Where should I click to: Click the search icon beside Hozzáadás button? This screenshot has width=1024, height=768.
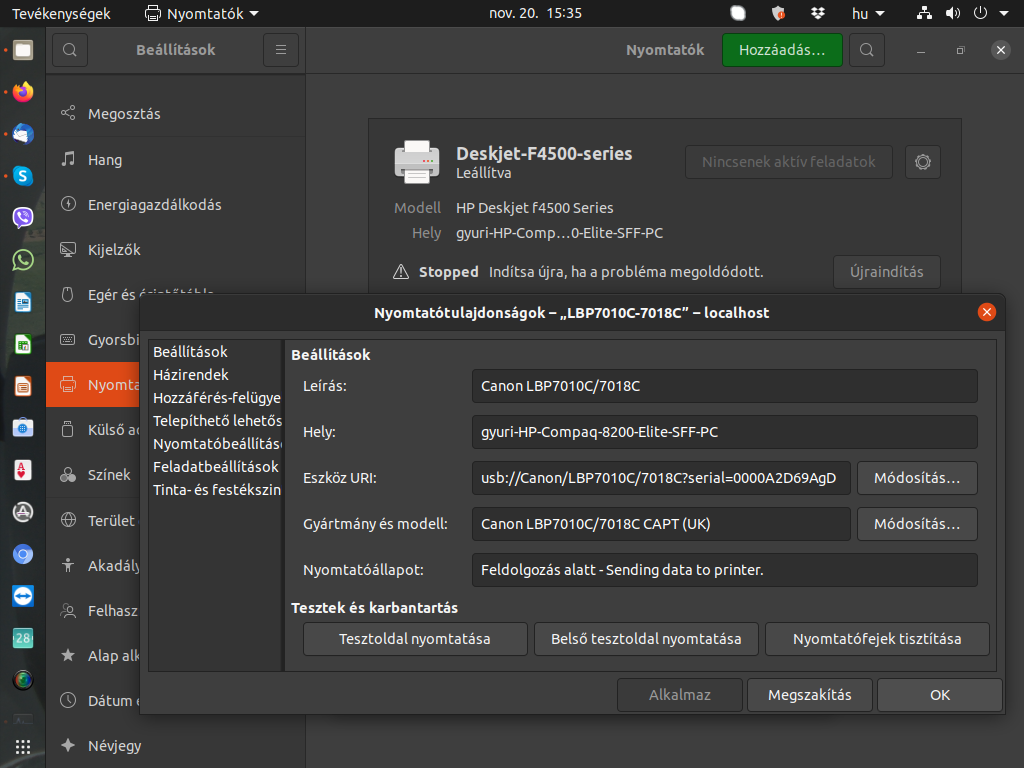click(867, 50)
